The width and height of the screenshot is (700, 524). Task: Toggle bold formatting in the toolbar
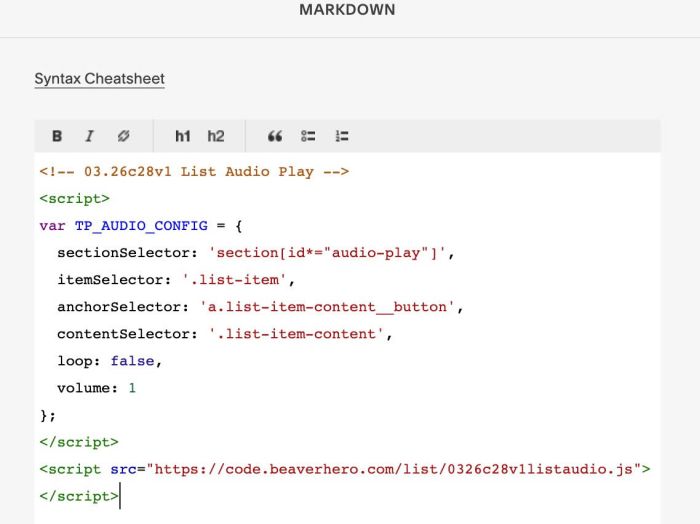[57, 136]
